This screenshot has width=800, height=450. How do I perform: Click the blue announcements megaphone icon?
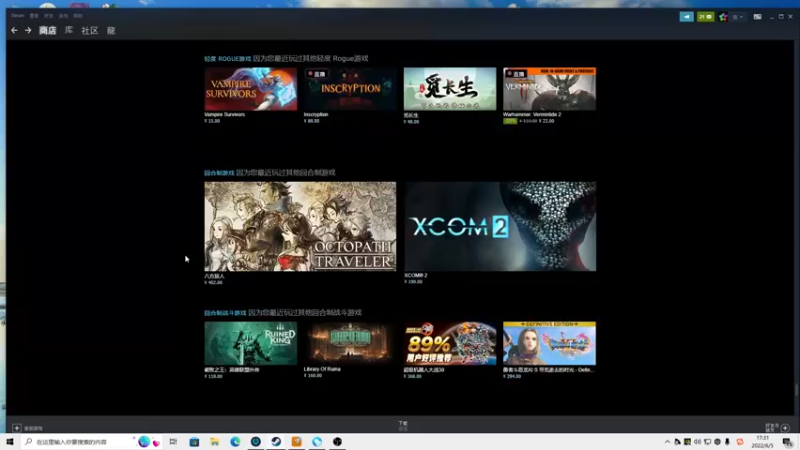(686, 17)
